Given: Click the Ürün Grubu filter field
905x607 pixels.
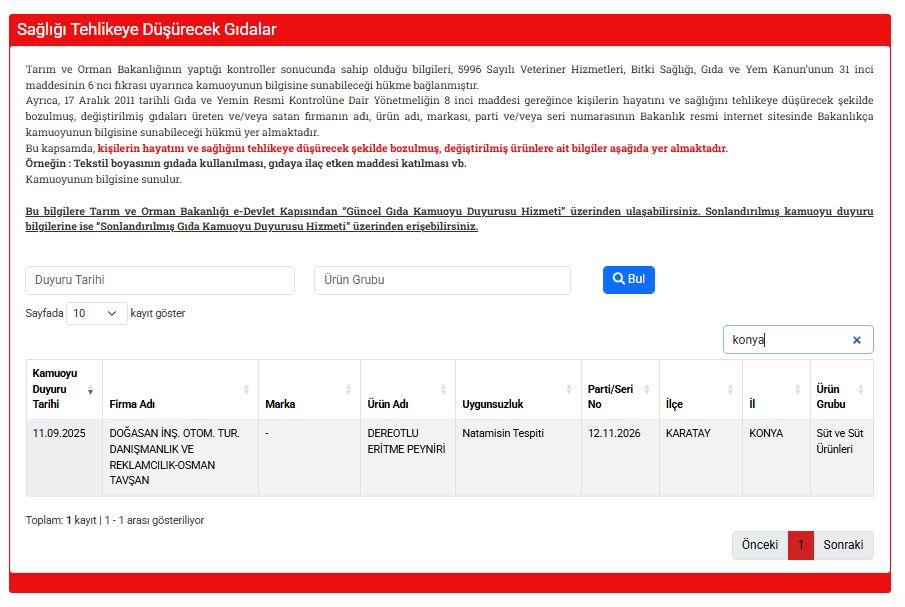Looking at the screenshot, I should pyautogui.click(x=442, y=280).
